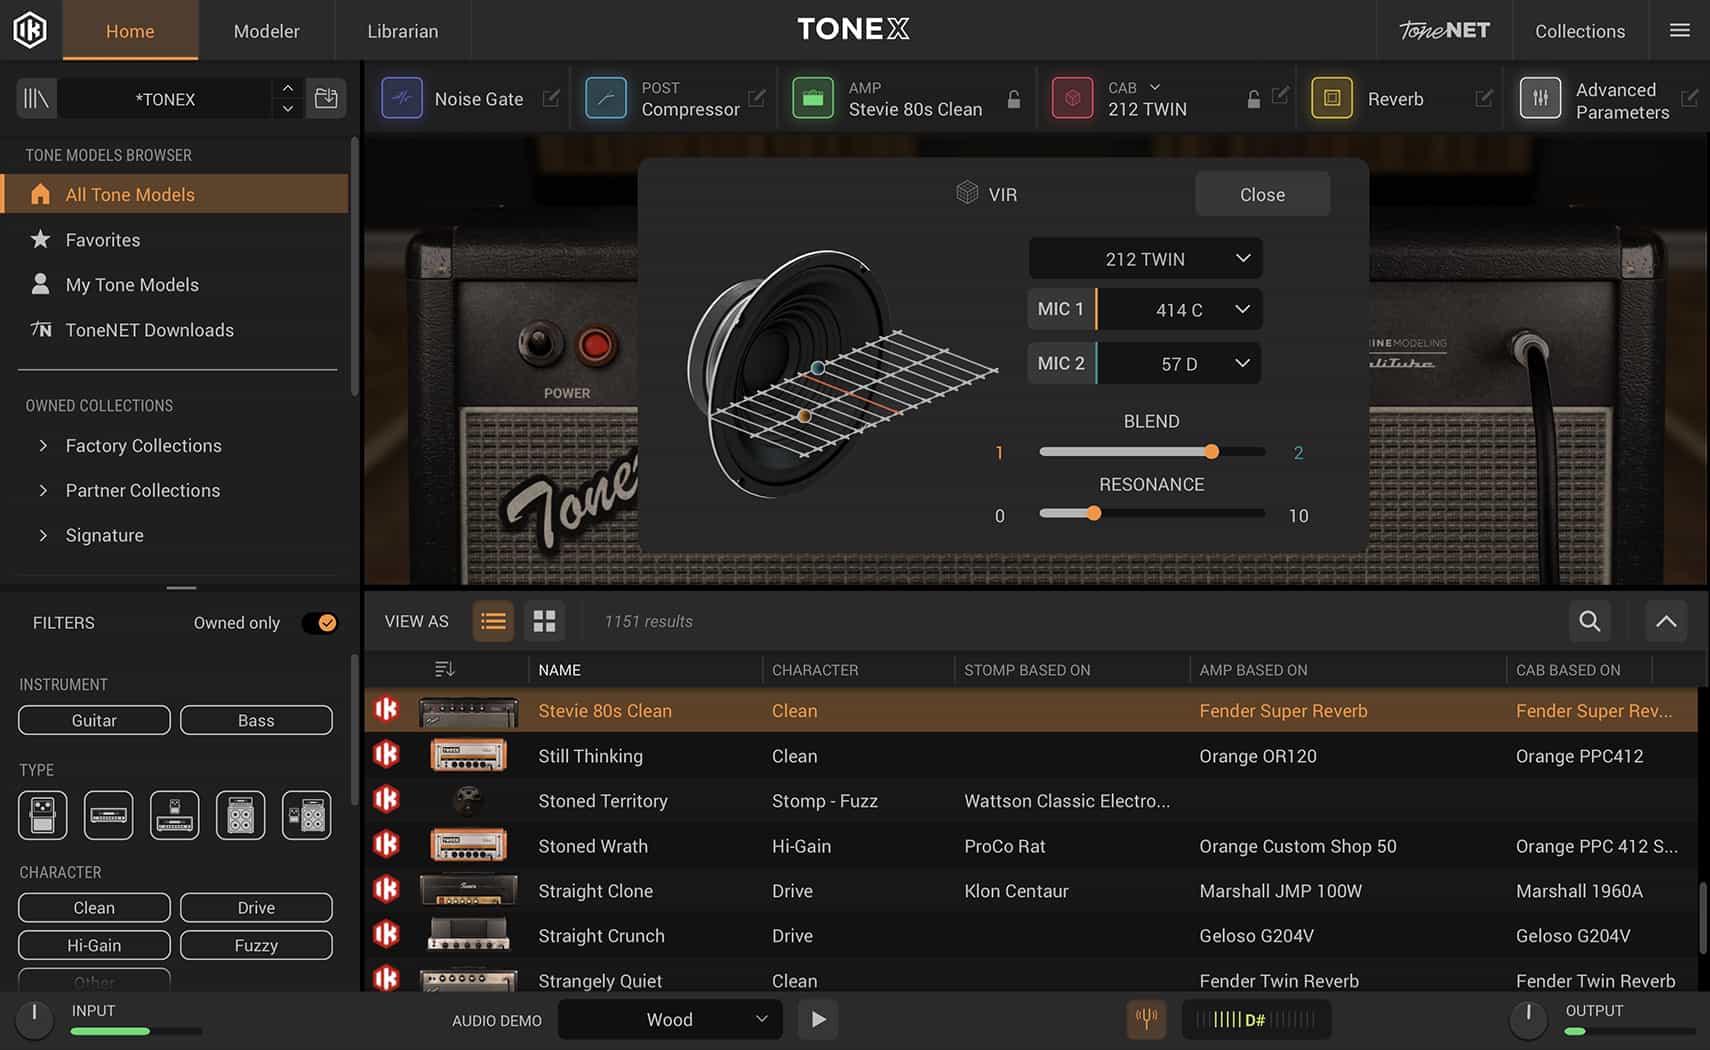Select the Compressor block icon
The image size is (1710, 1050).
(x=606, y=98)
